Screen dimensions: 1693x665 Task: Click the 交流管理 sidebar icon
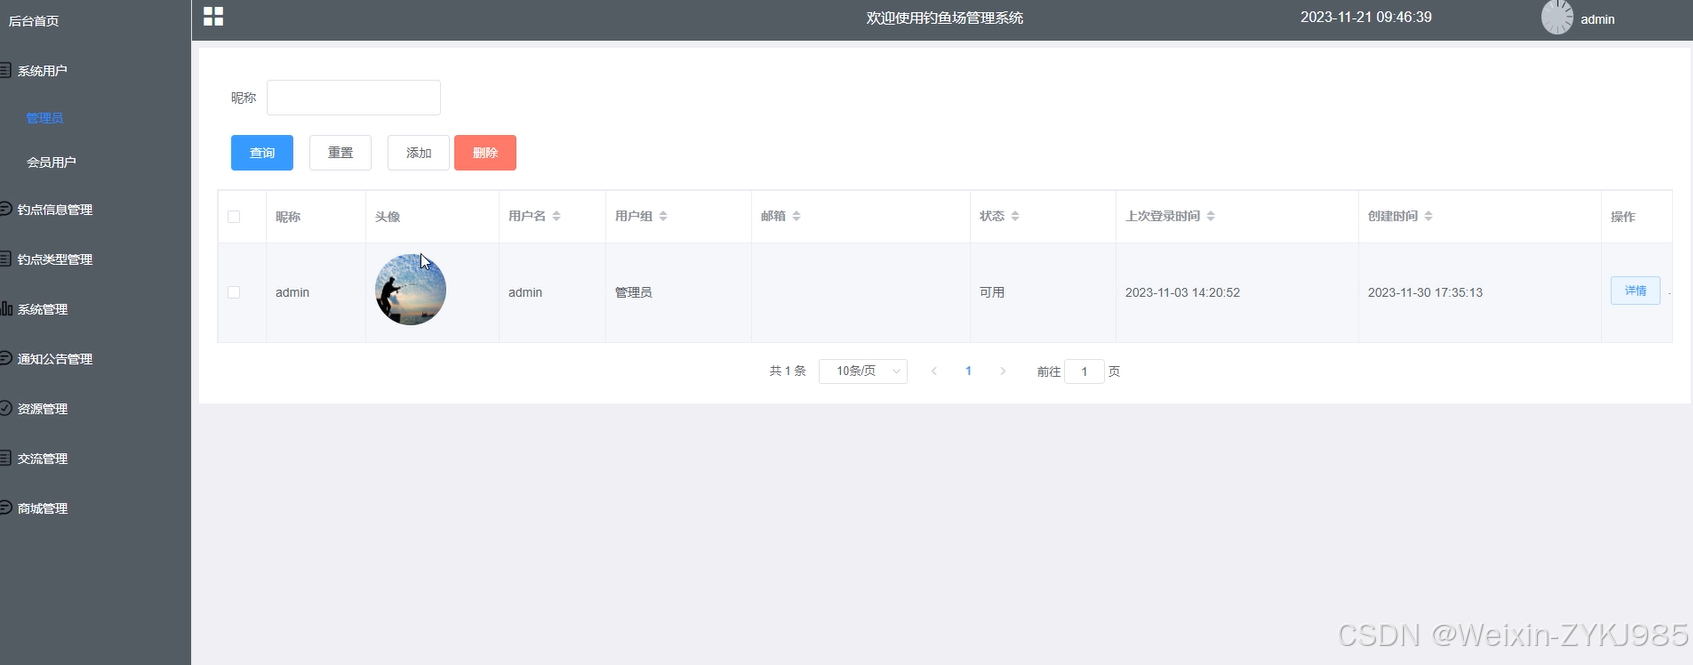point(5,458)
